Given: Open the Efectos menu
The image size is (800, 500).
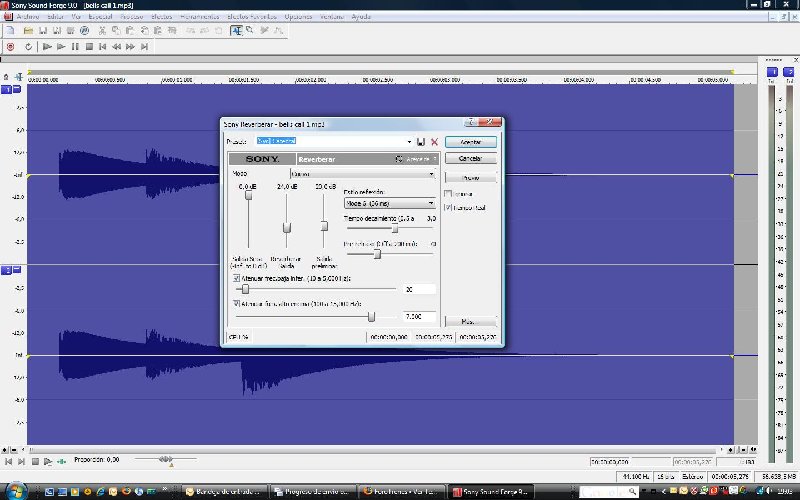Looking at the screenshot, I should [x=162, y=17].
